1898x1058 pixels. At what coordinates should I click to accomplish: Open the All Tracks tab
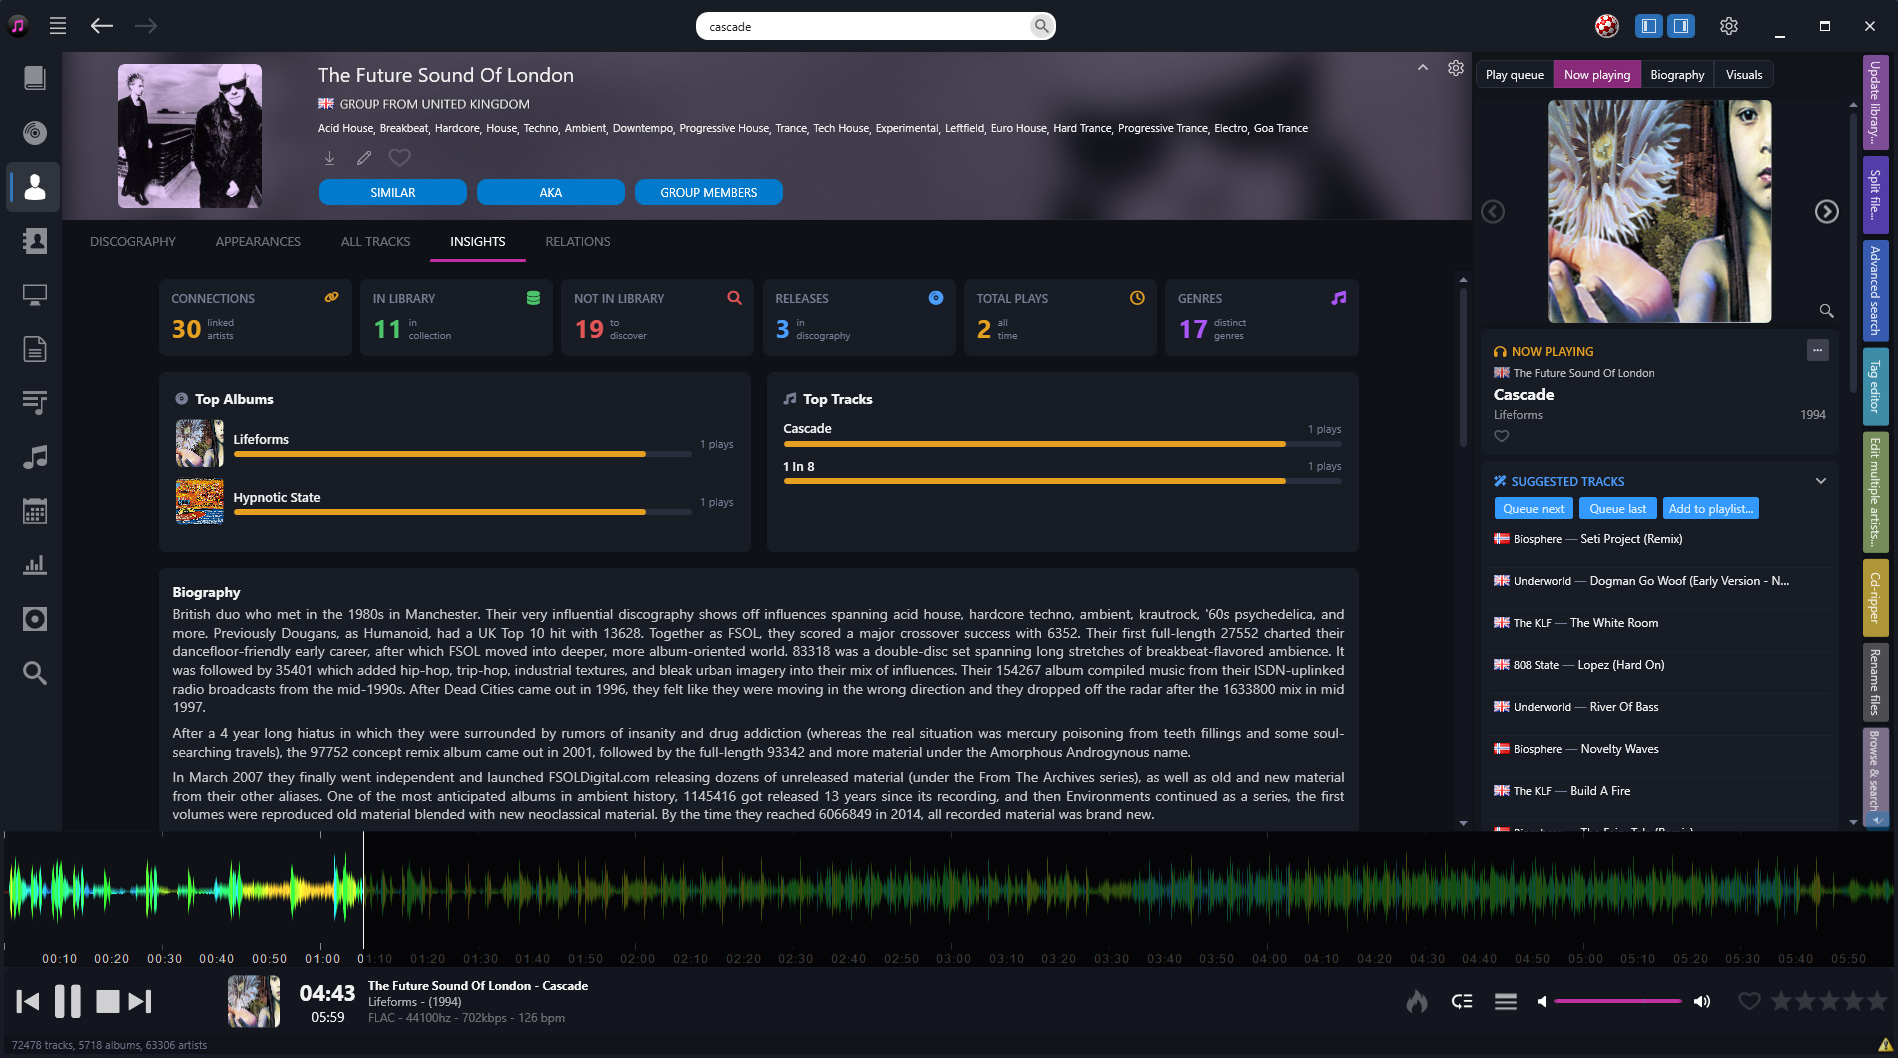(x=376, y=242)
